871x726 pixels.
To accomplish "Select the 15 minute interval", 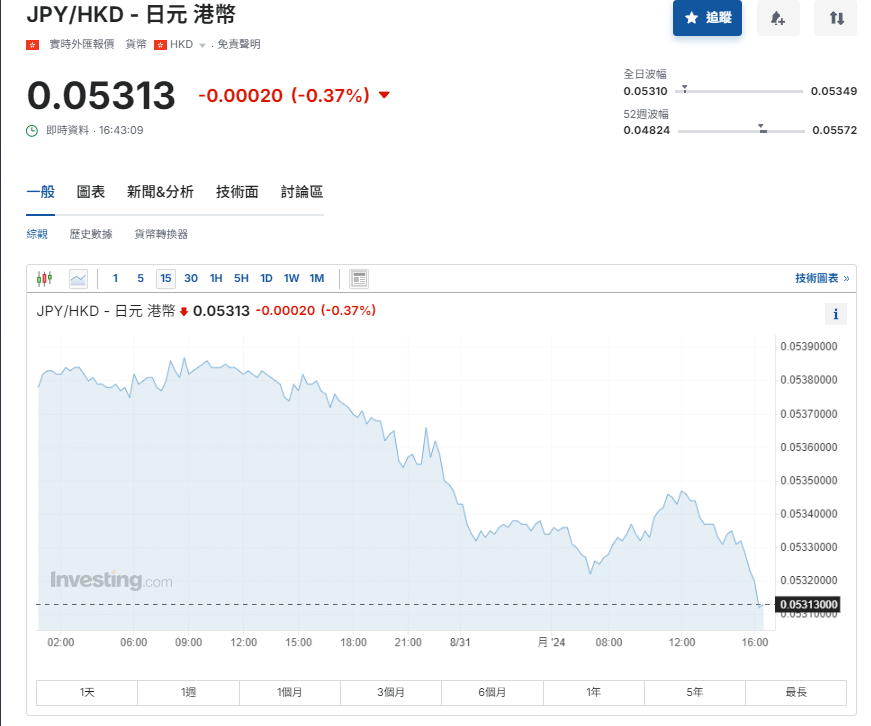I will [x=165, y=278].
